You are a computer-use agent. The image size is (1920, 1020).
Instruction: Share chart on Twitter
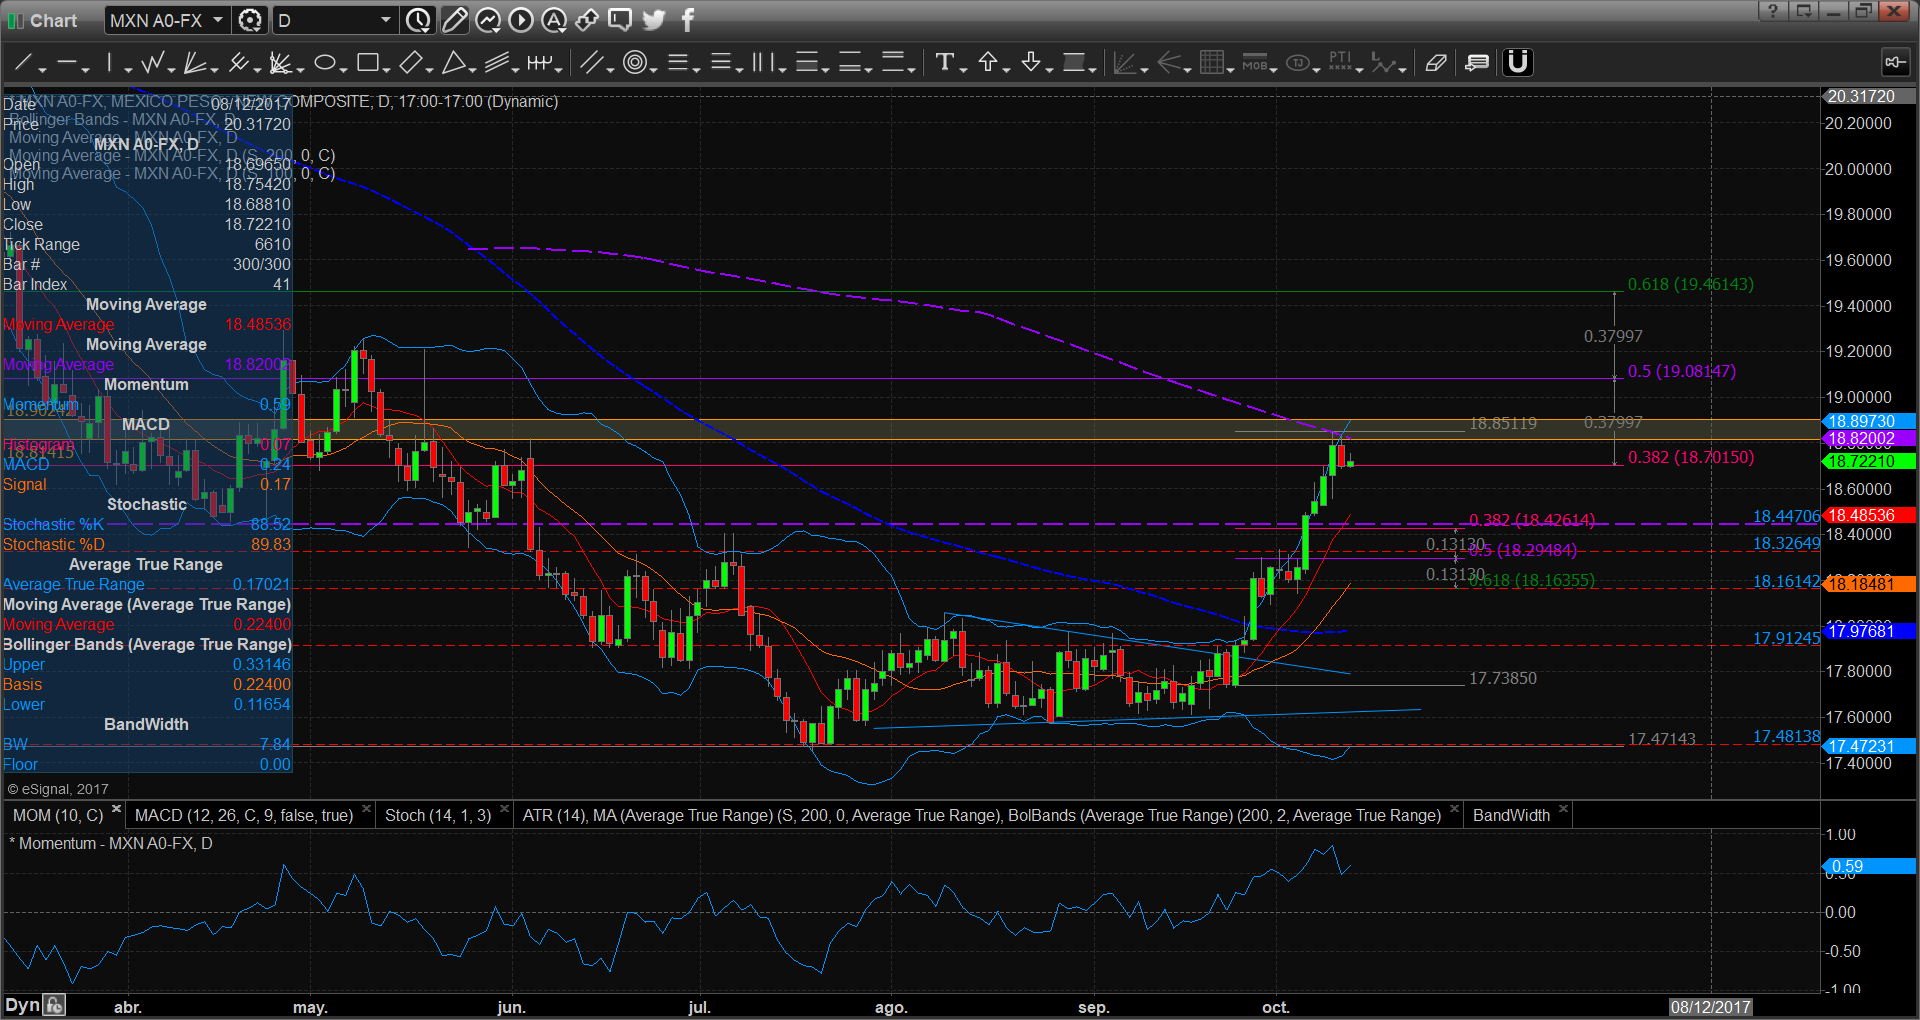[x=653, y=20]
